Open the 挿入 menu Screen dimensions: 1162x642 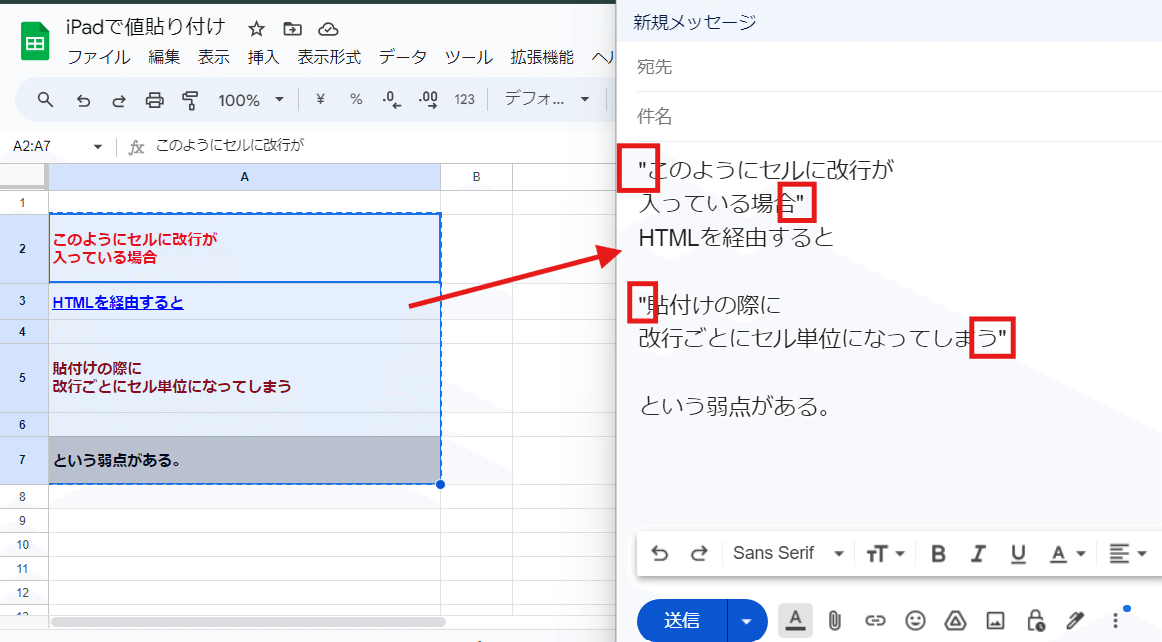pos(263,57)
